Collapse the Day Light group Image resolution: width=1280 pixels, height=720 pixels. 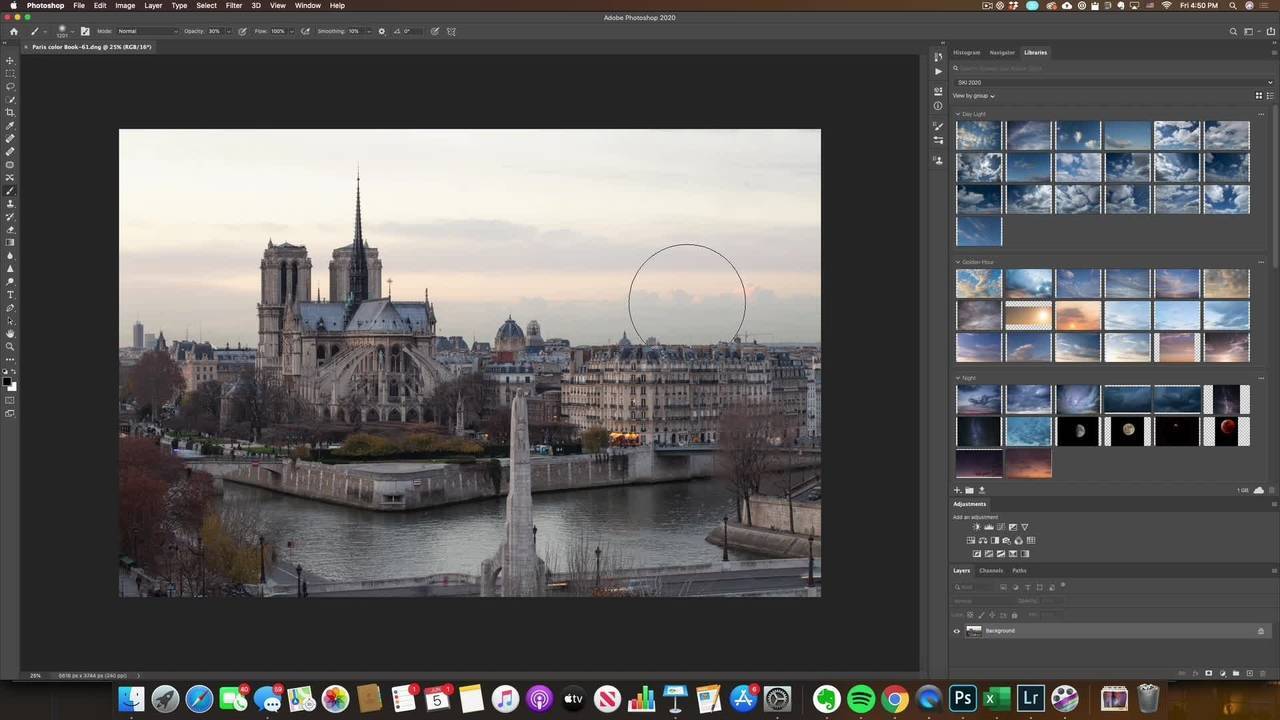(957, 114)
